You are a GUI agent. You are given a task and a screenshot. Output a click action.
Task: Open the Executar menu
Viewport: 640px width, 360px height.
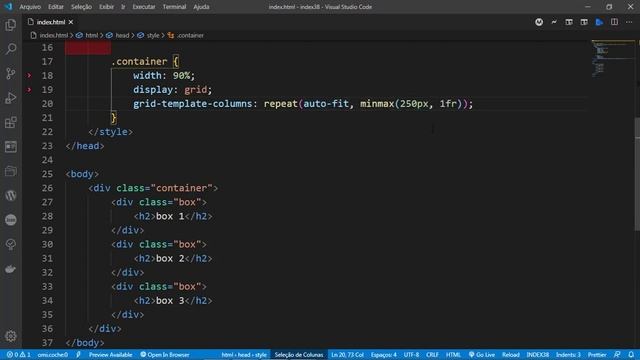144,7
